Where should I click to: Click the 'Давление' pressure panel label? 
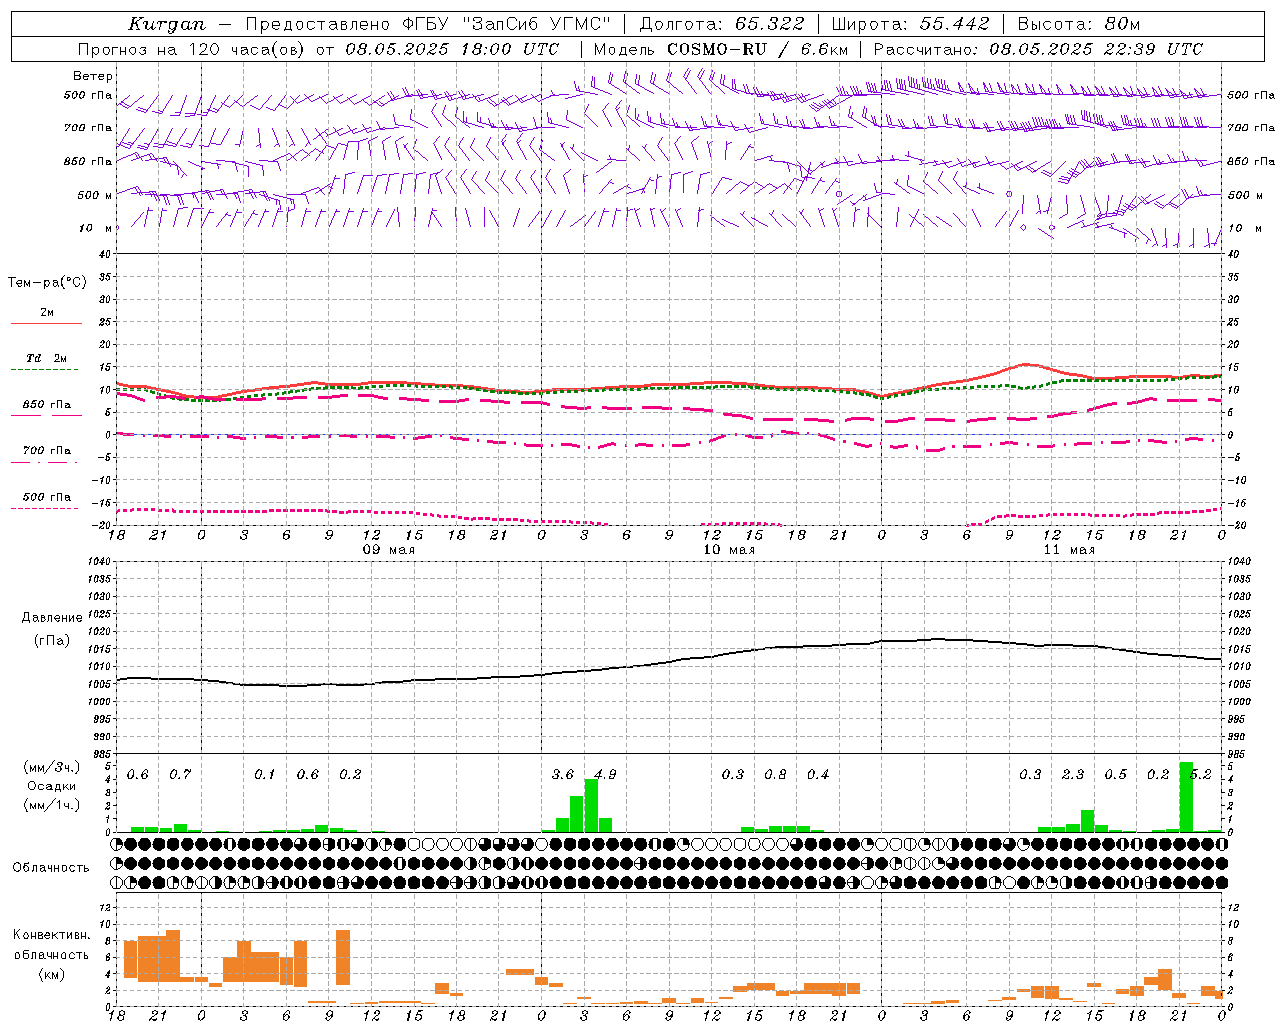(52, 618)
